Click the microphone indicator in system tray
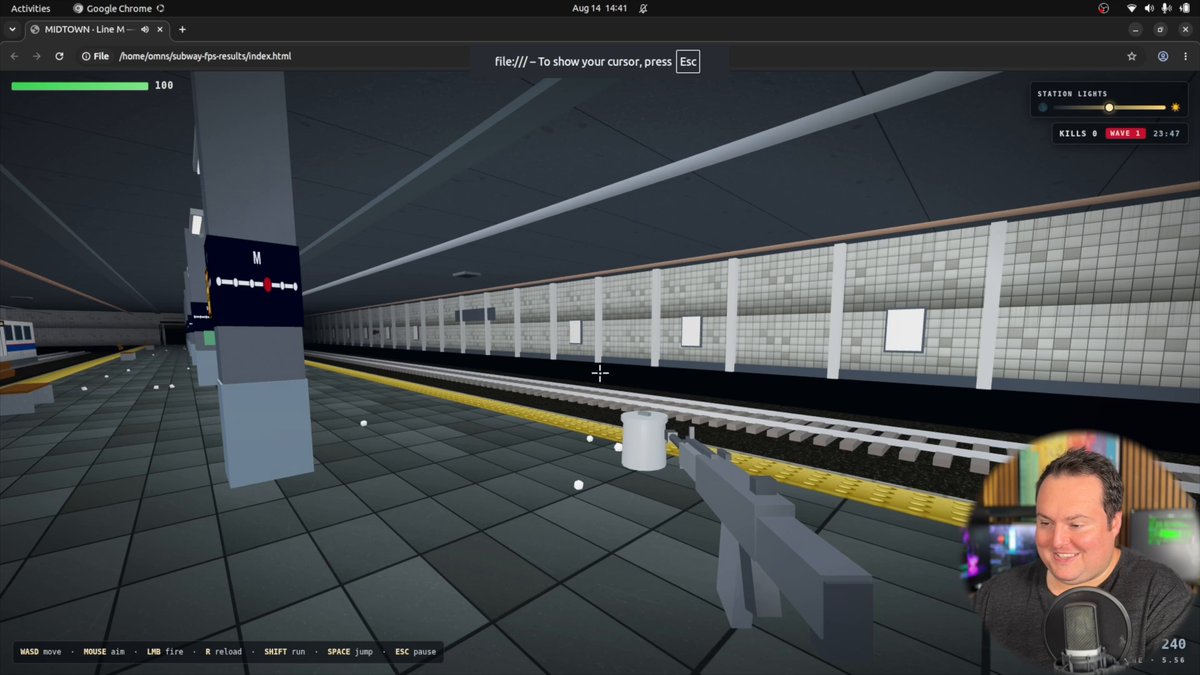The width and height of the screenshot is (1200, 675). coord(1166,8)
